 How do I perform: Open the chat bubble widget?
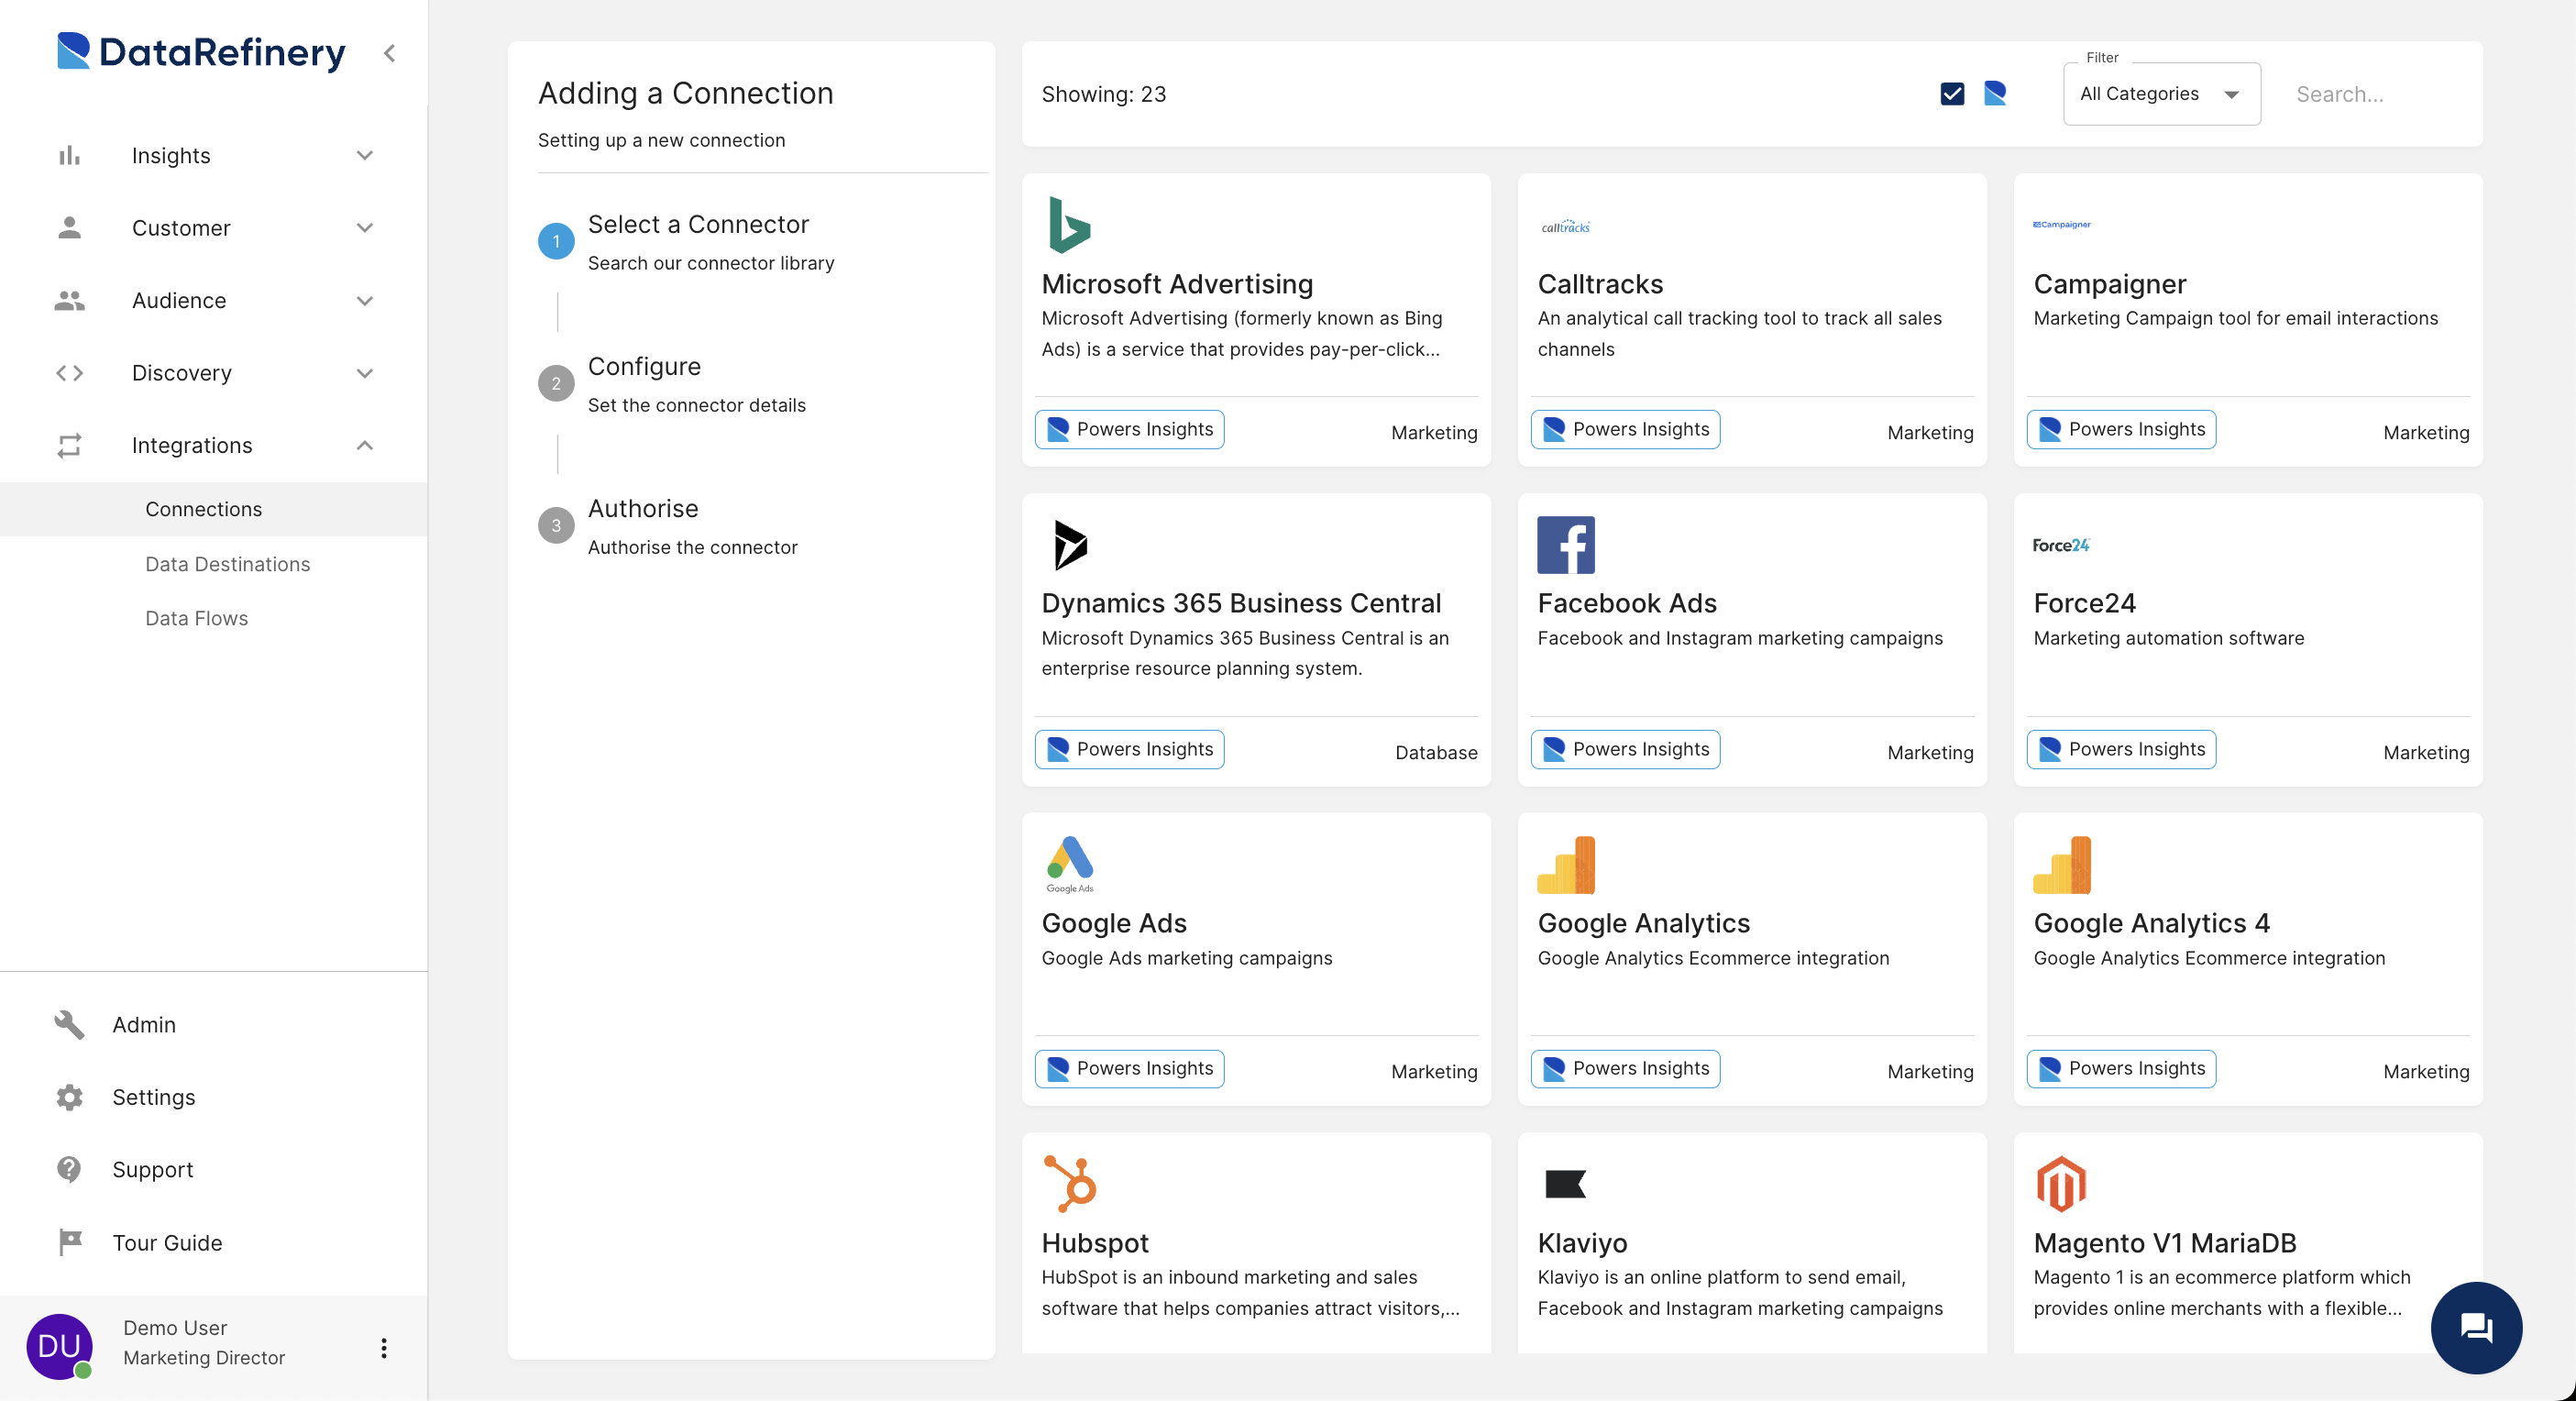2475,1327
